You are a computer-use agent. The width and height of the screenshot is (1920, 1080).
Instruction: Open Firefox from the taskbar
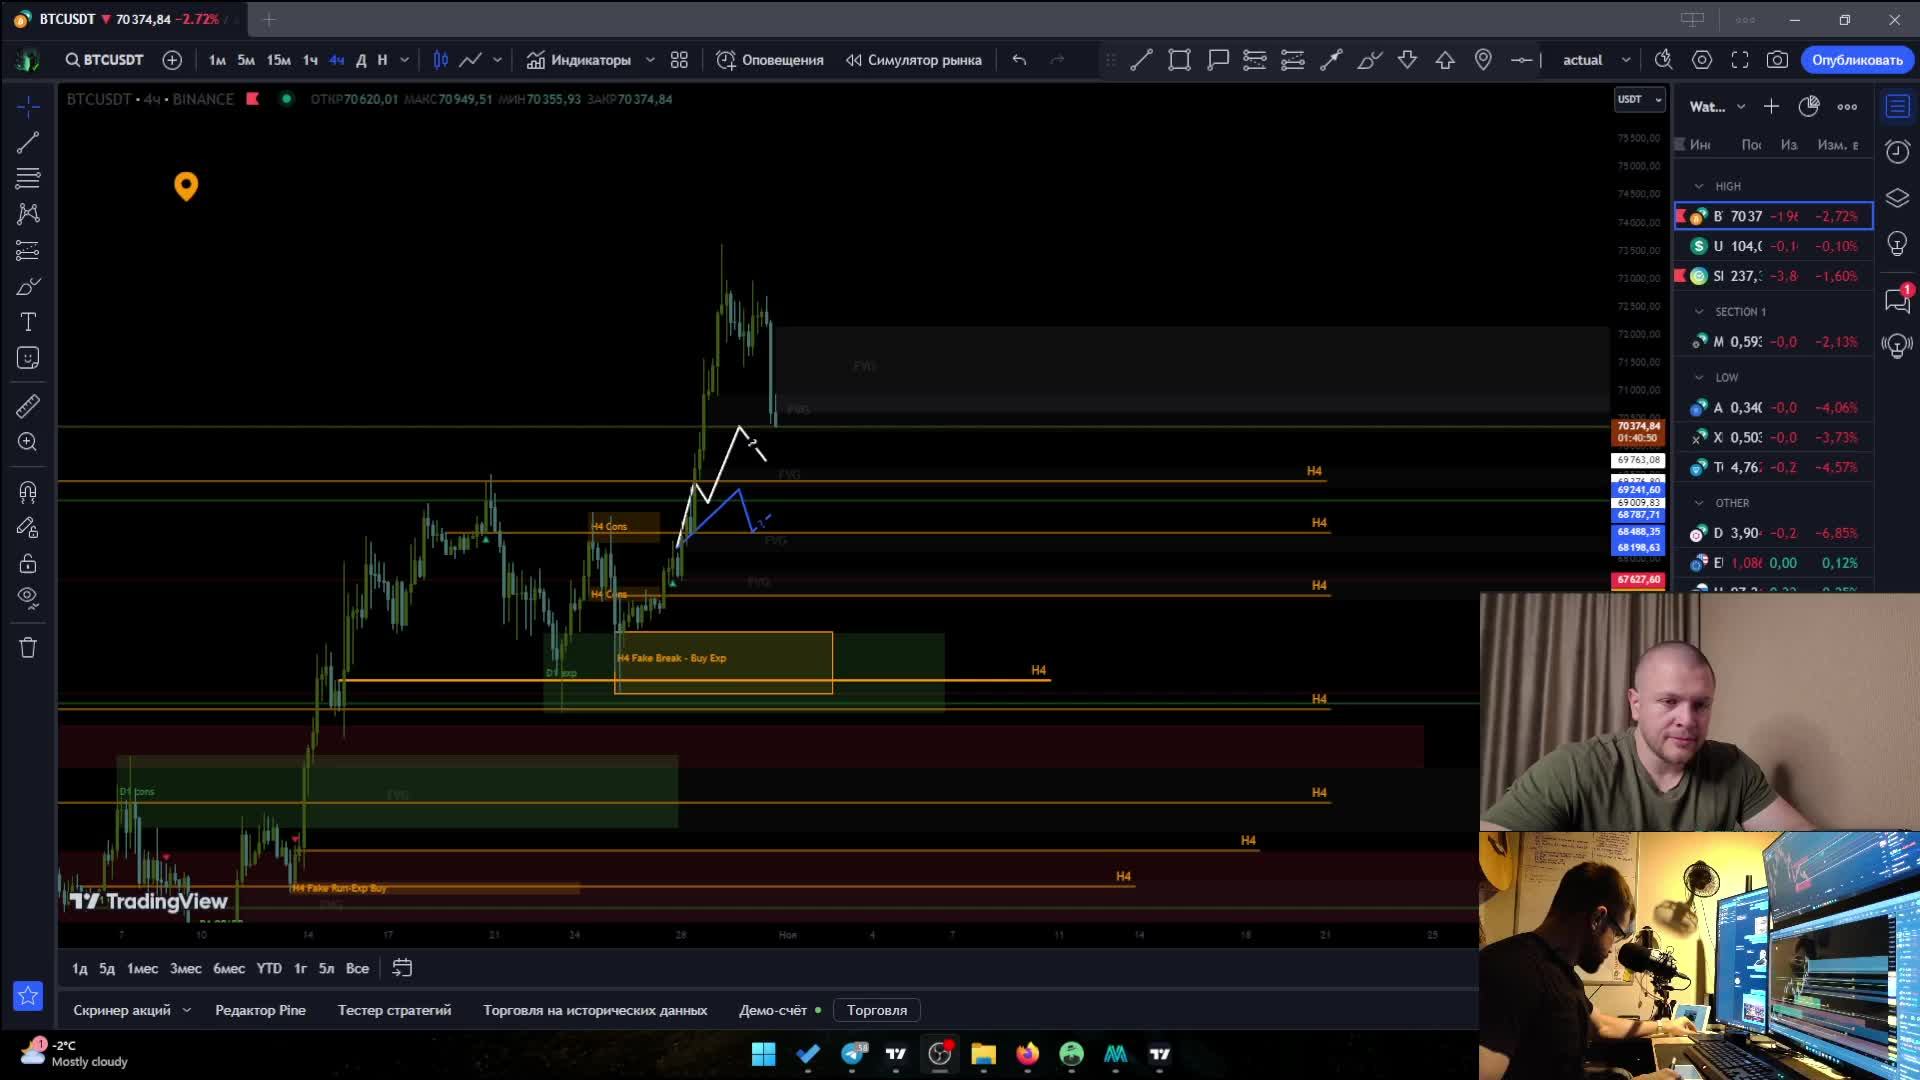click(x=1027, y=1054)
